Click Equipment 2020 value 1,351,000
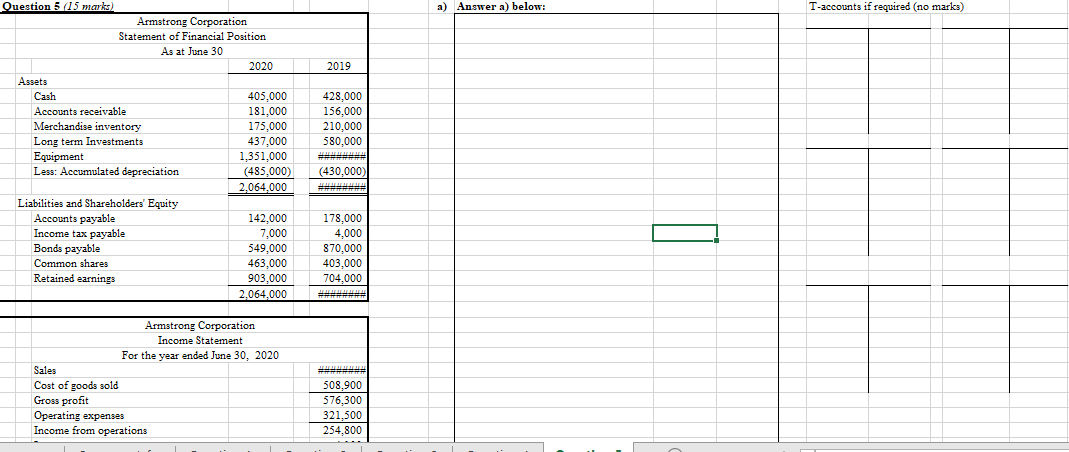The image size is (1069, 452). tap(263, 157)
